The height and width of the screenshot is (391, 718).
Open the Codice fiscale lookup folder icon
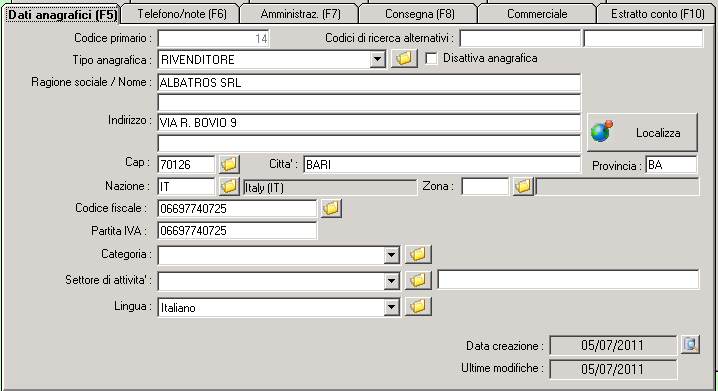331,208
